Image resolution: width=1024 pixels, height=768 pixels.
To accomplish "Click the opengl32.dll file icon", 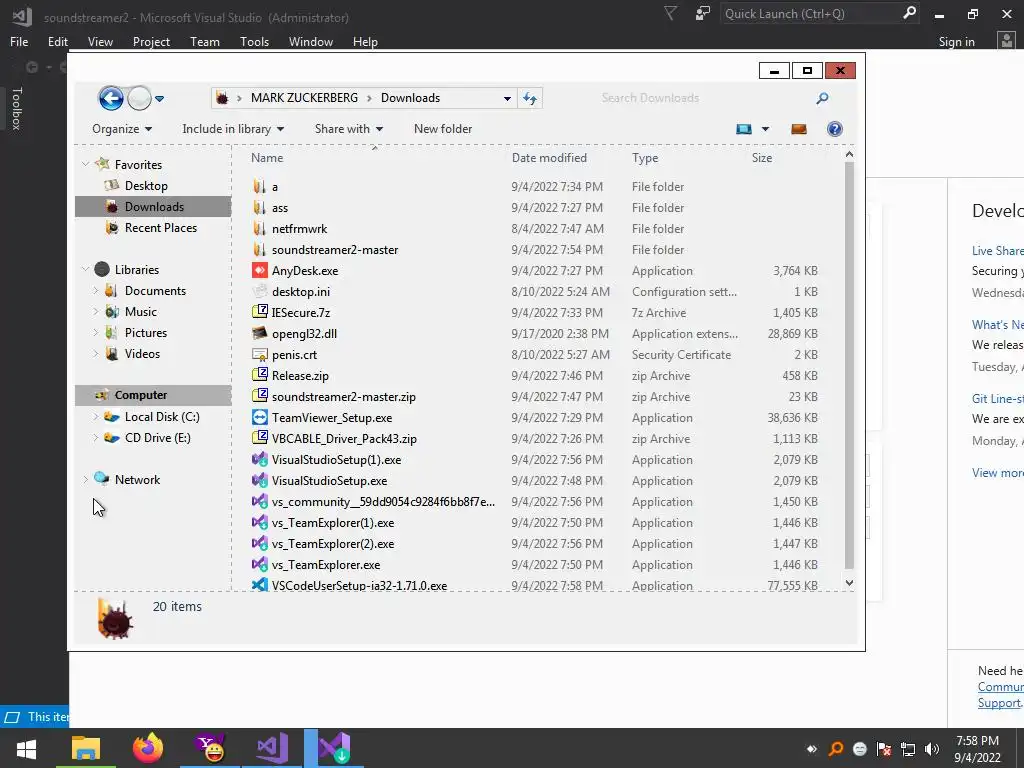I will [260, 333].
